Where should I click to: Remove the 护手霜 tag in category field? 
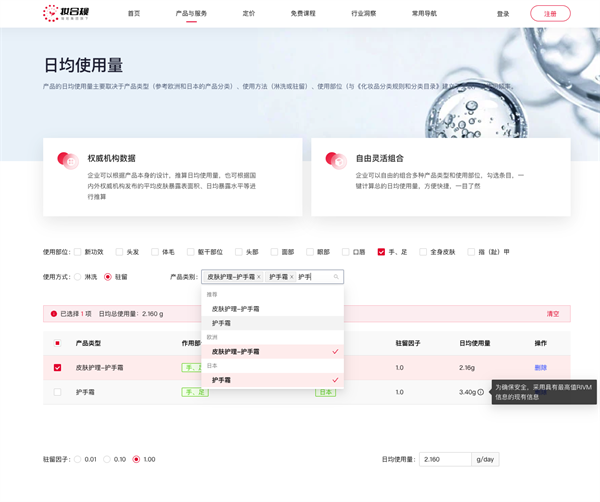pyautogui.click(x=292, y=277)
